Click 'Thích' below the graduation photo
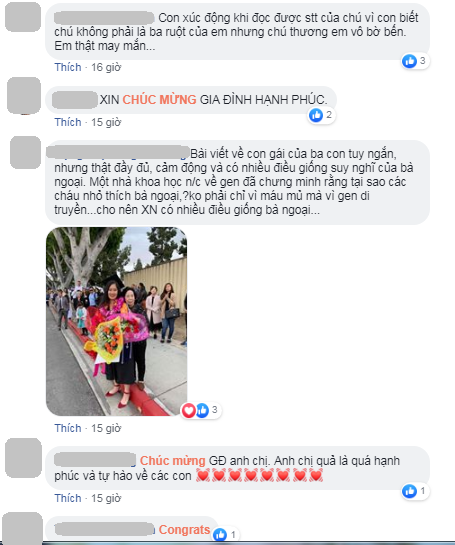 68,428
